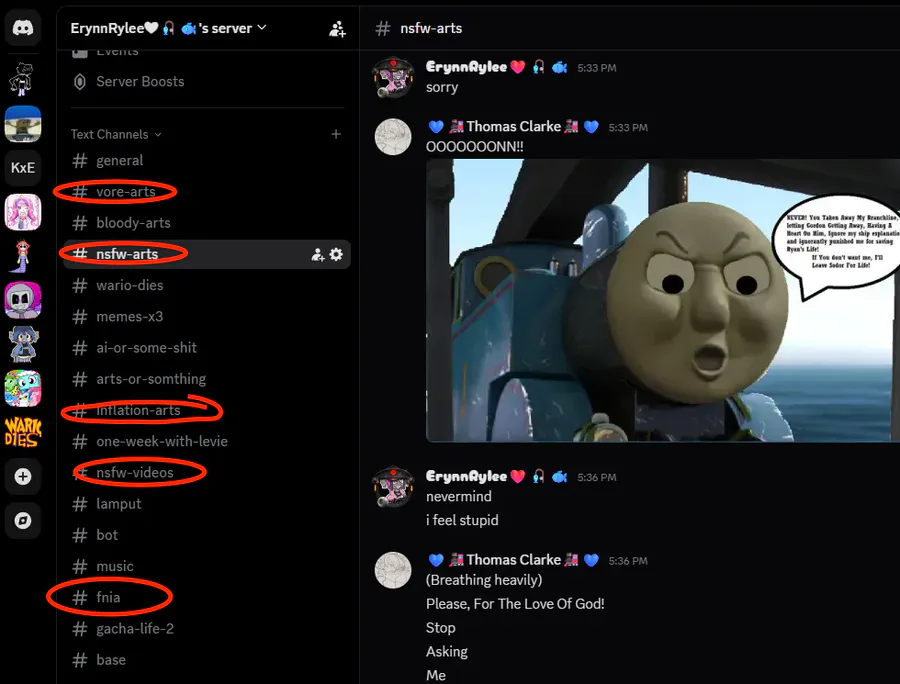Click the Add a Server plus icon
This screenshot has width=900, height=684.
click(23, 477)
